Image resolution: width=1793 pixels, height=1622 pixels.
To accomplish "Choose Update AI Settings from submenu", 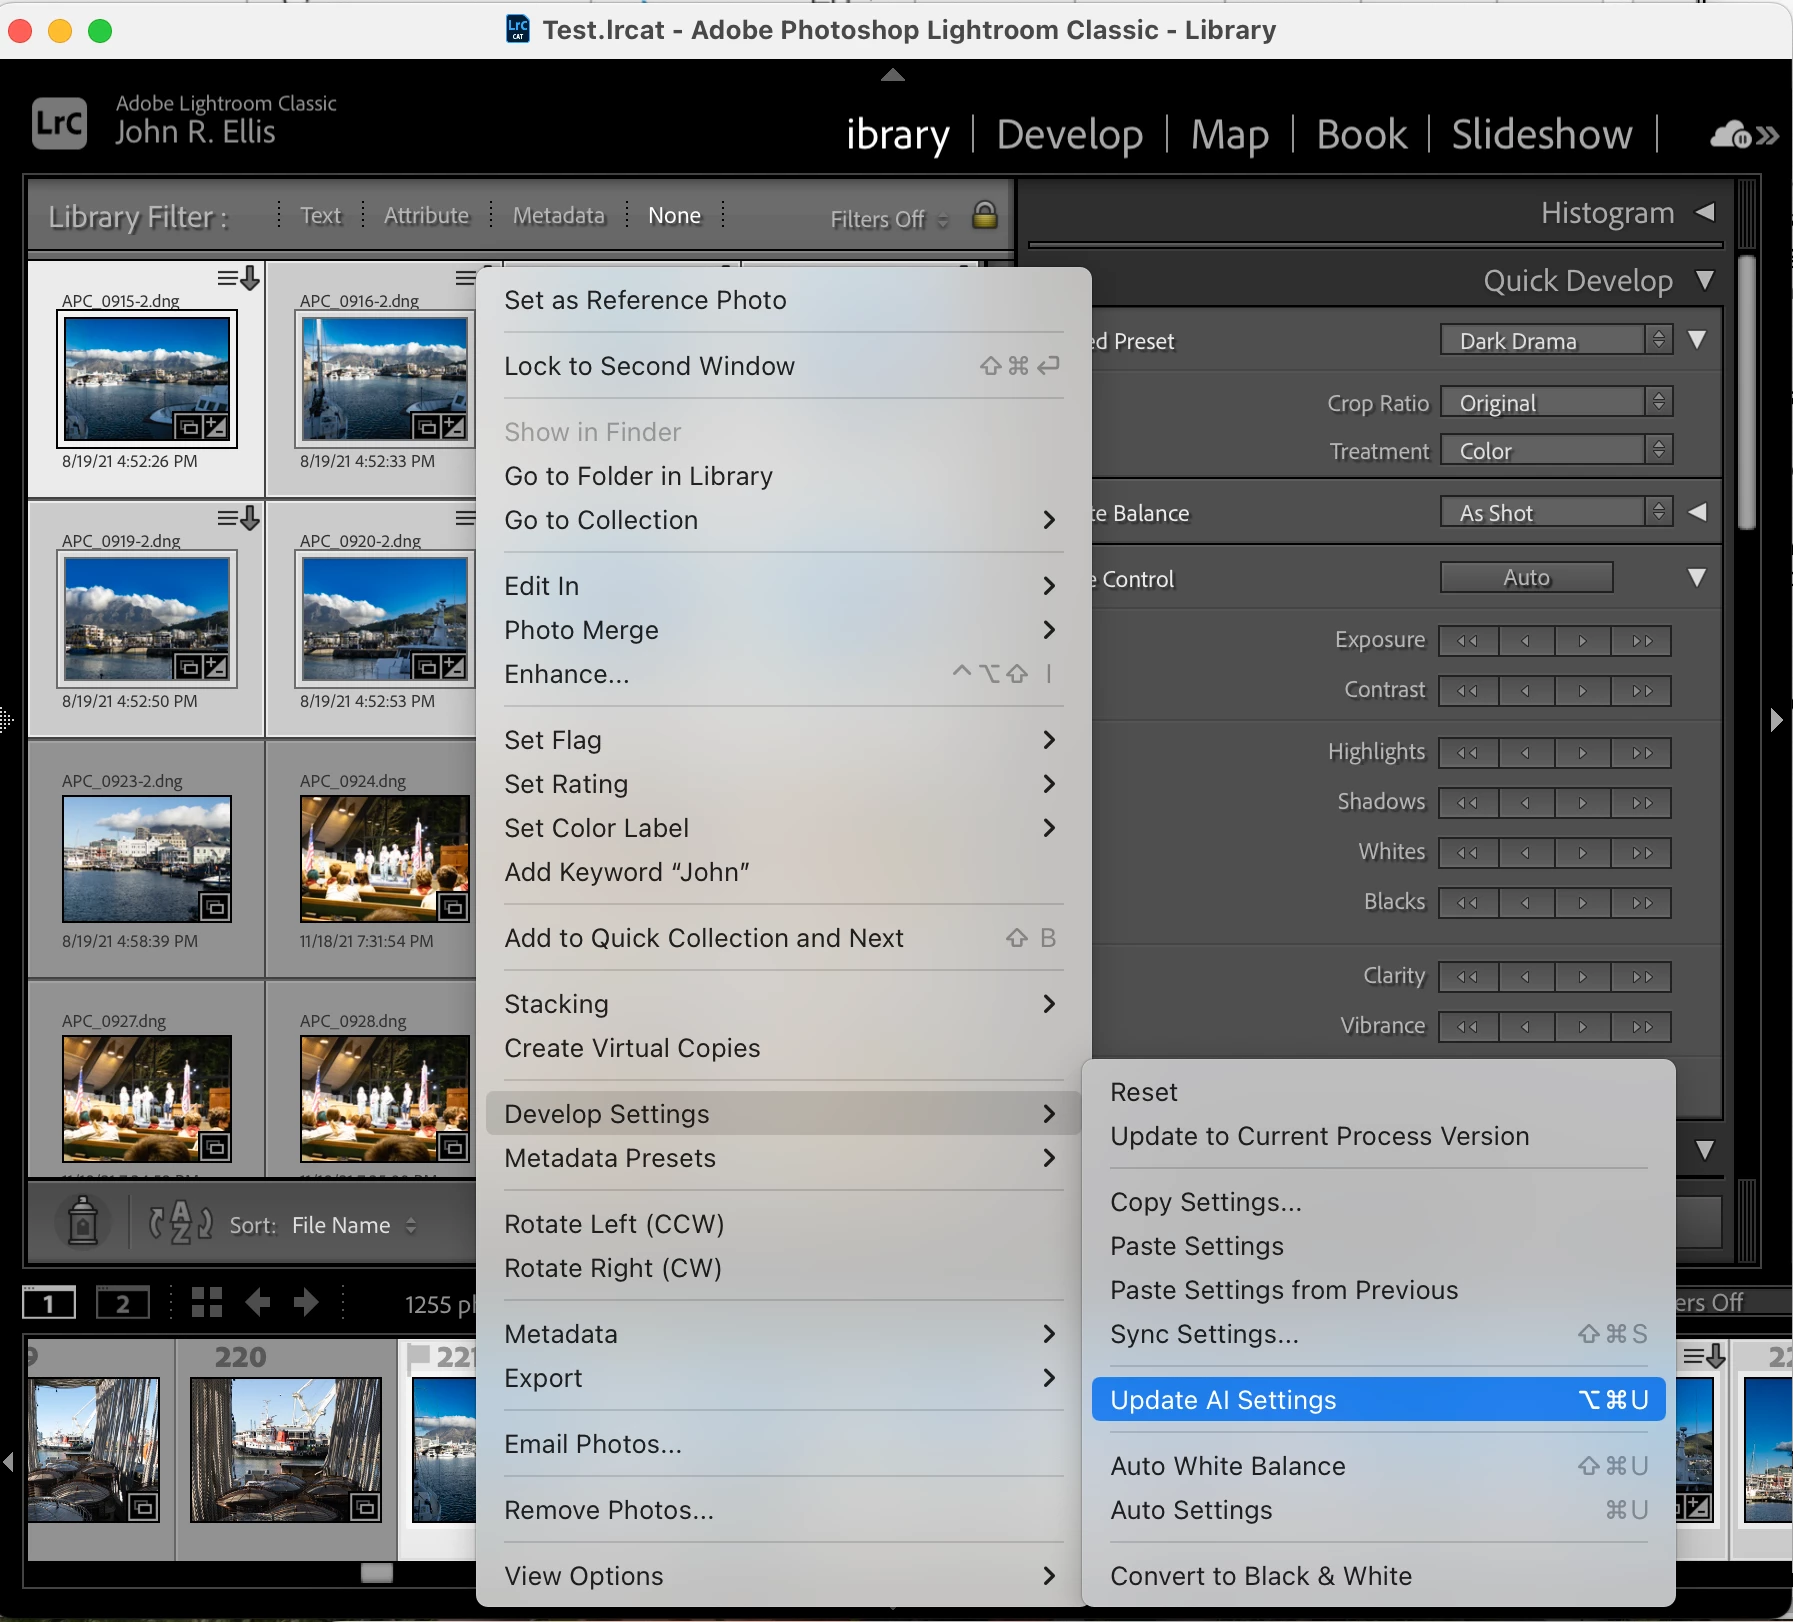I will 1378,1400.
